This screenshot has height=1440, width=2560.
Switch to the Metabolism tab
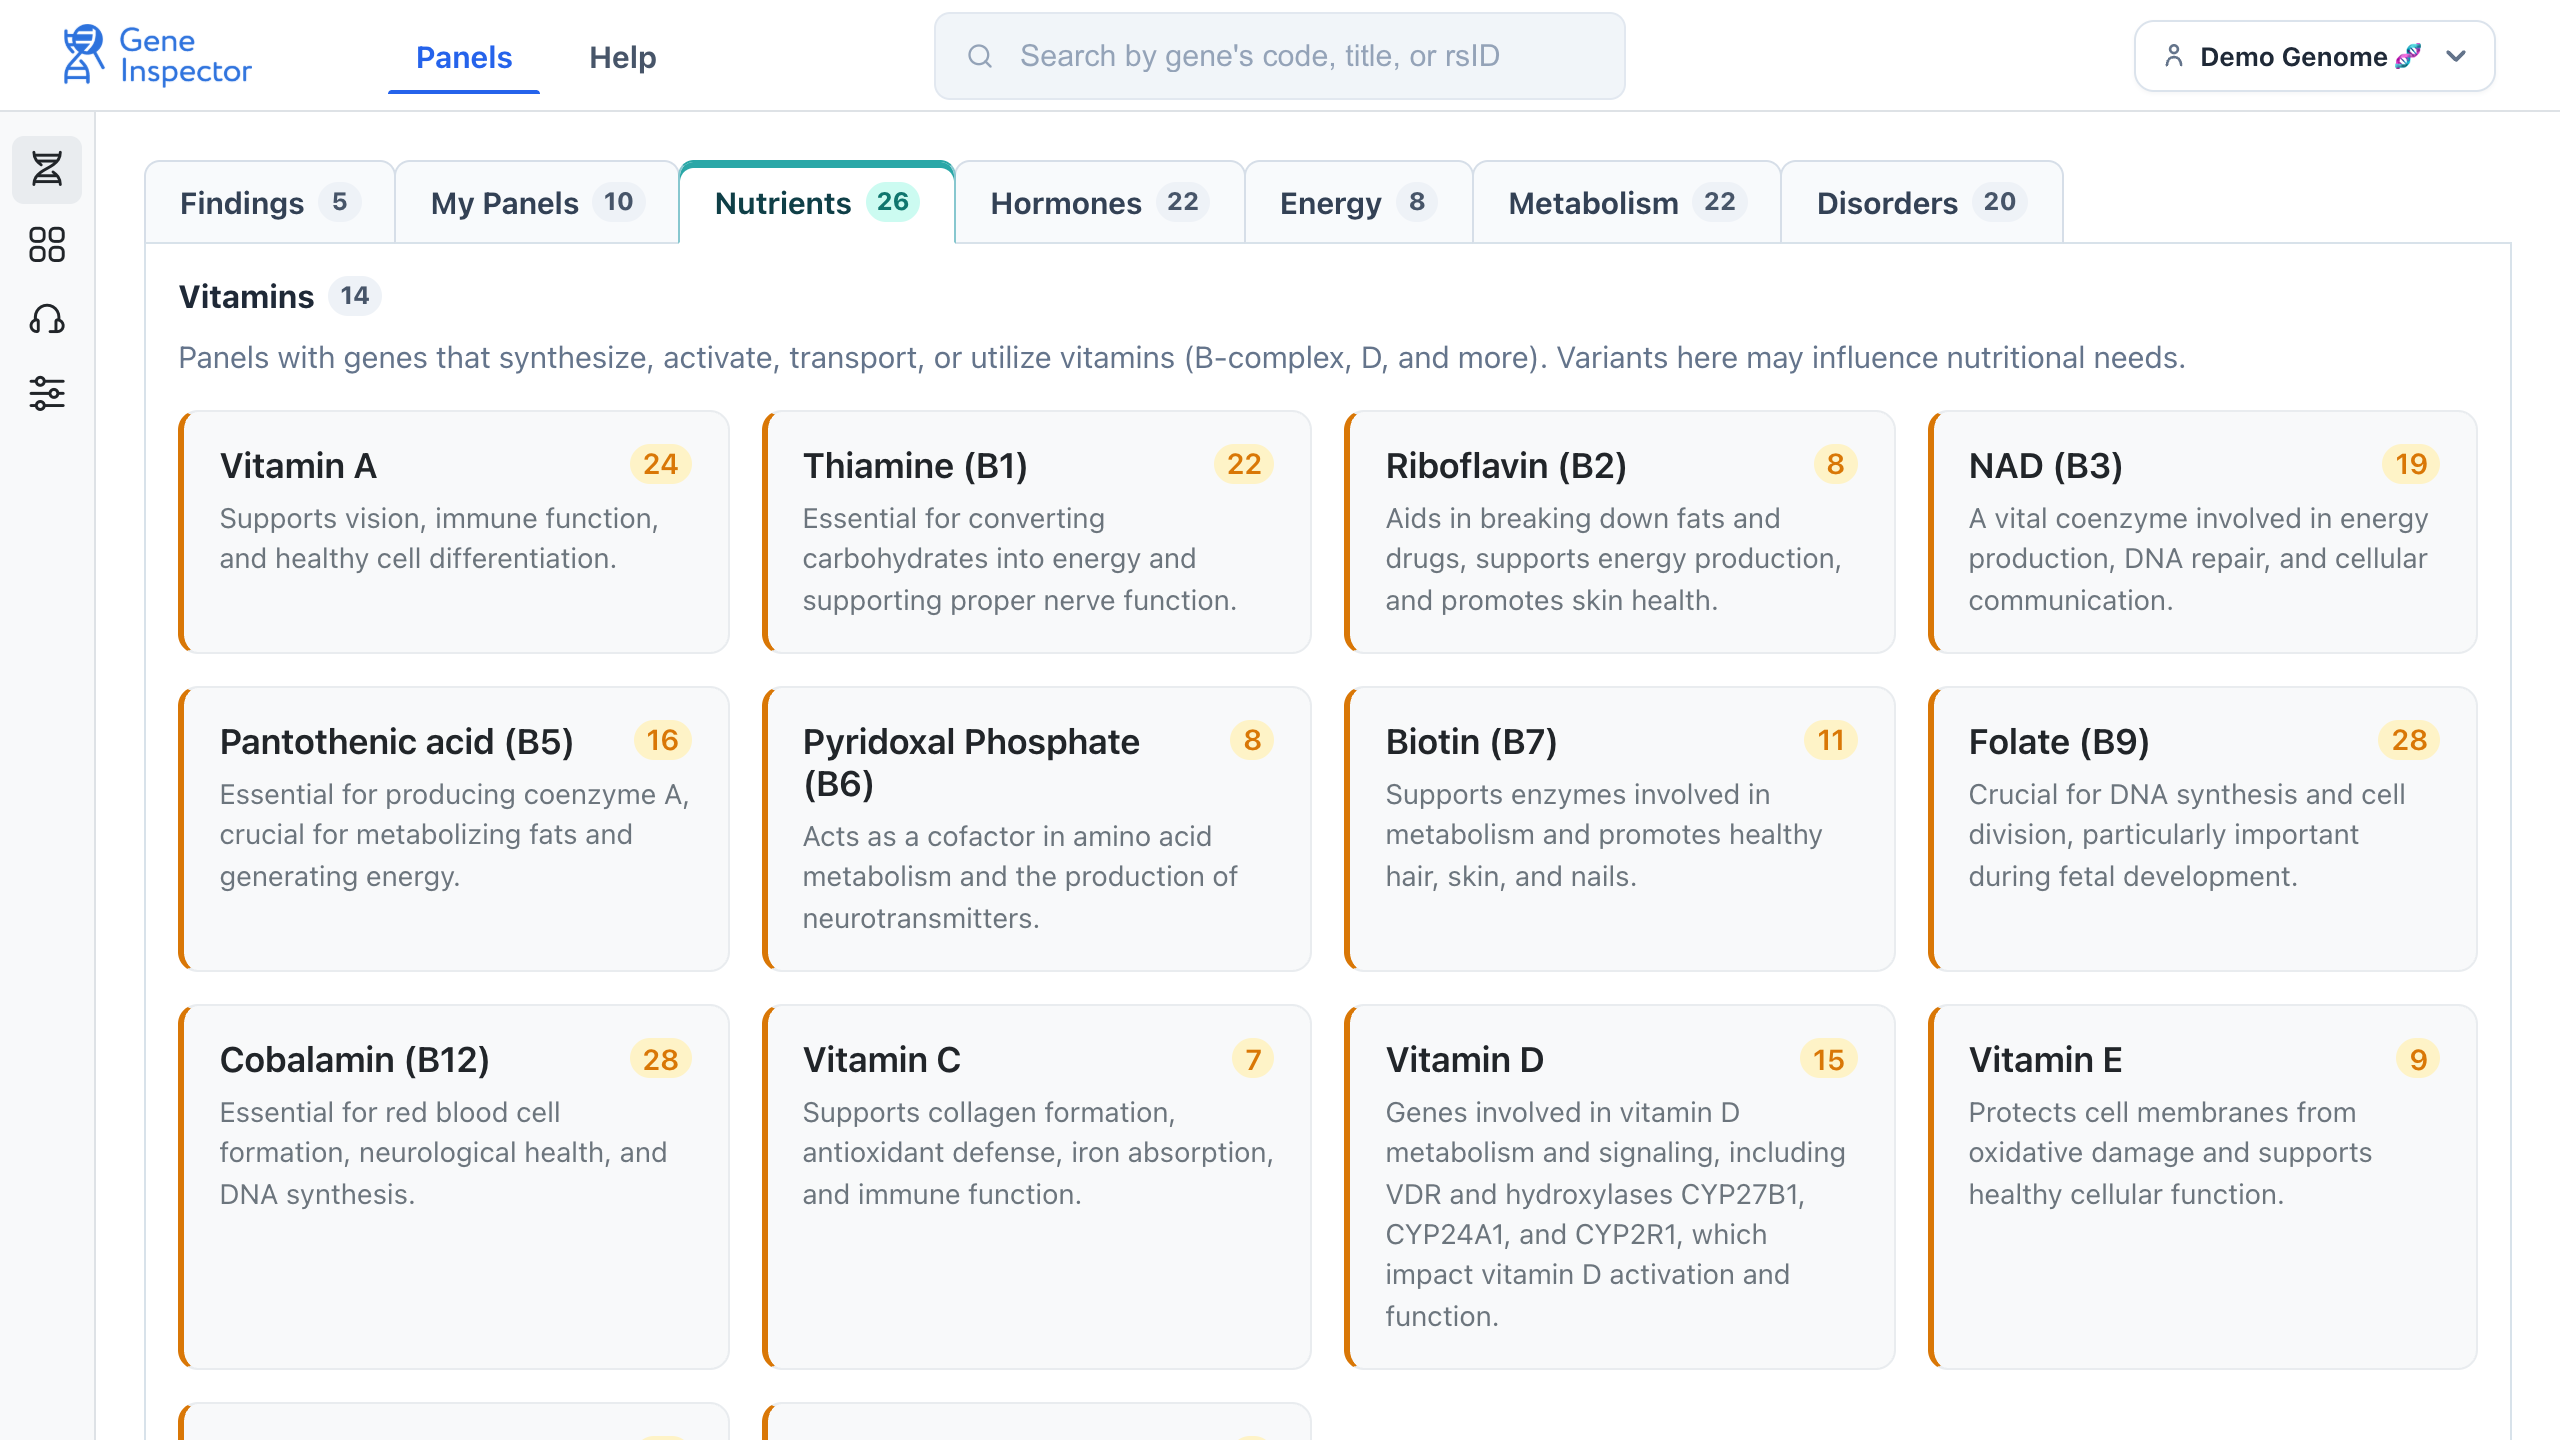(1627, 203)
